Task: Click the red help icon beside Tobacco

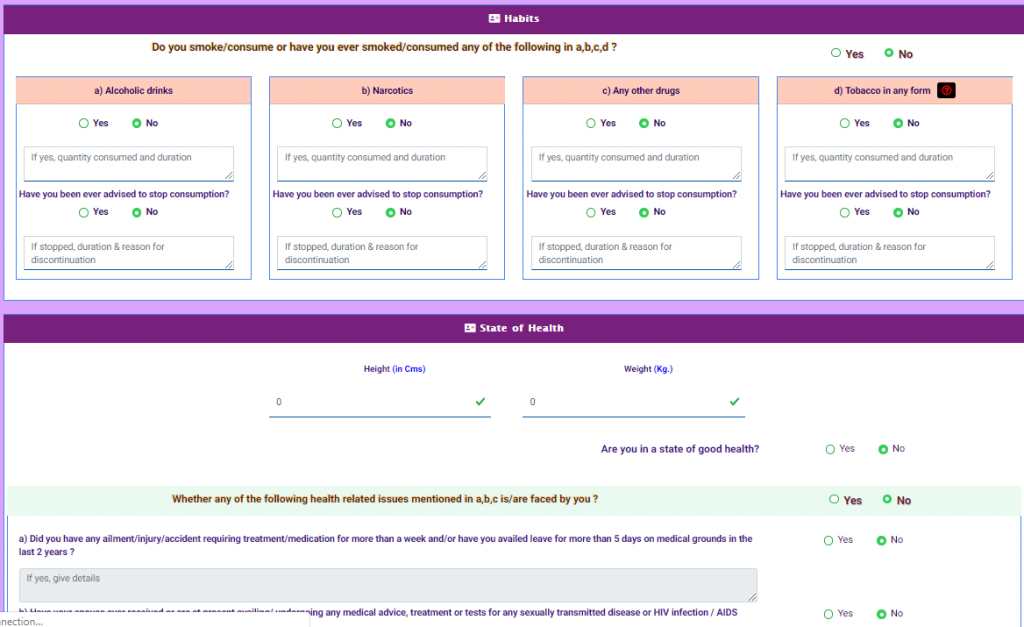Action: pyautogui.click(x=946, y=90)
